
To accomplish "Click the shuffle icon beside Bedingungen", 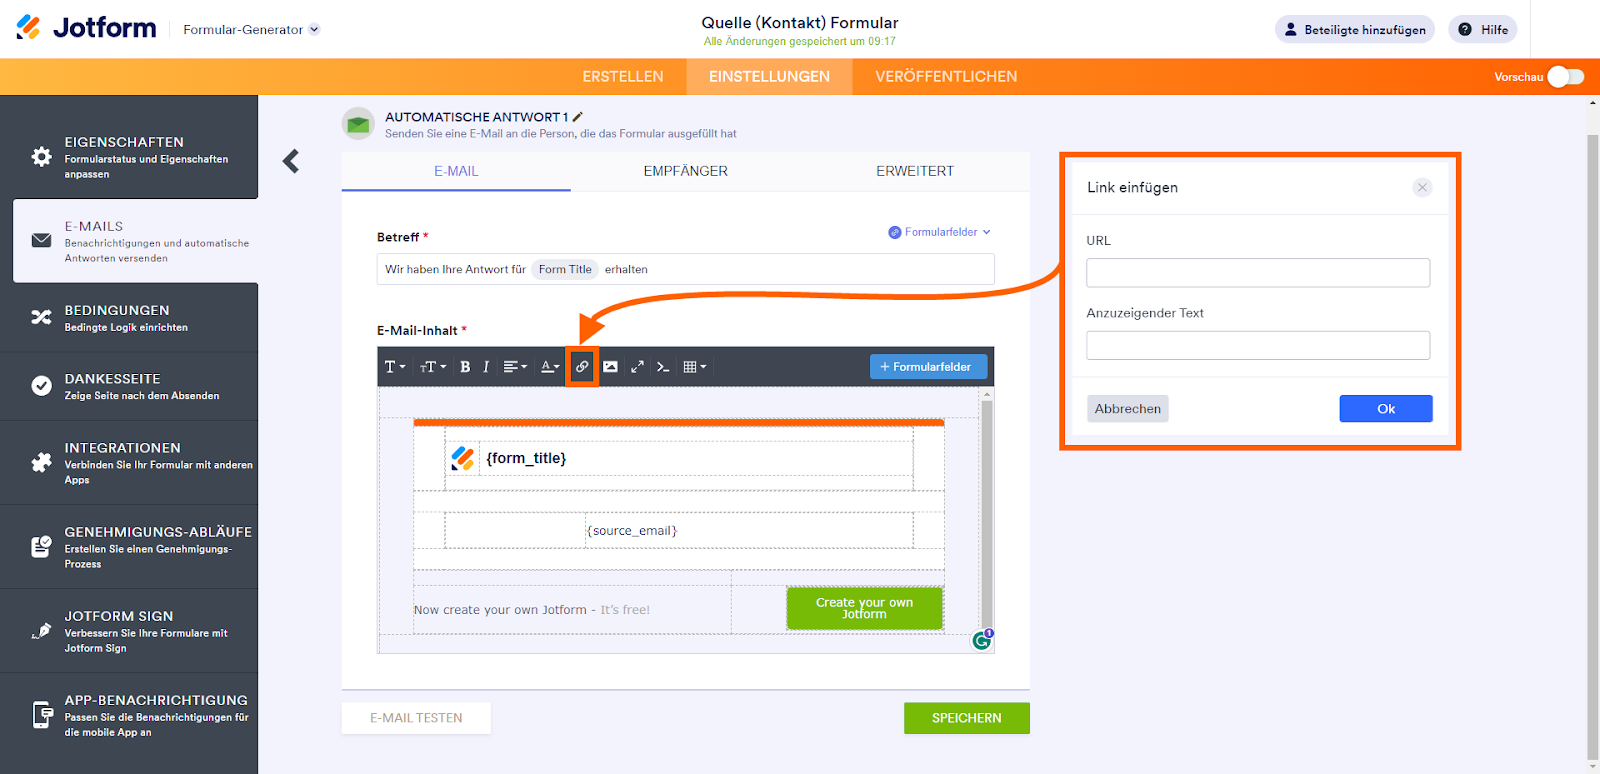I will (x=41, y=317).
